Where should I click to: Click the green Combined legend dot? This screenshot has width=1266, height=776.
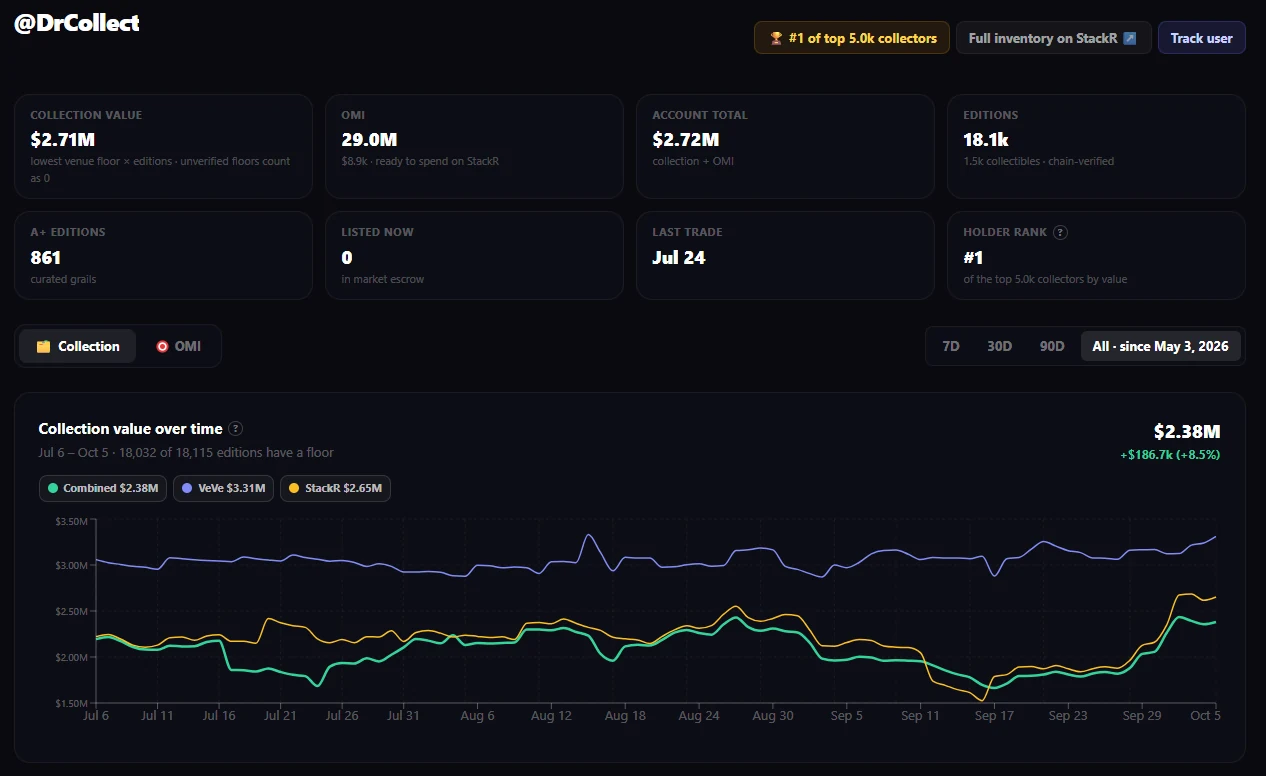(53, 489)
